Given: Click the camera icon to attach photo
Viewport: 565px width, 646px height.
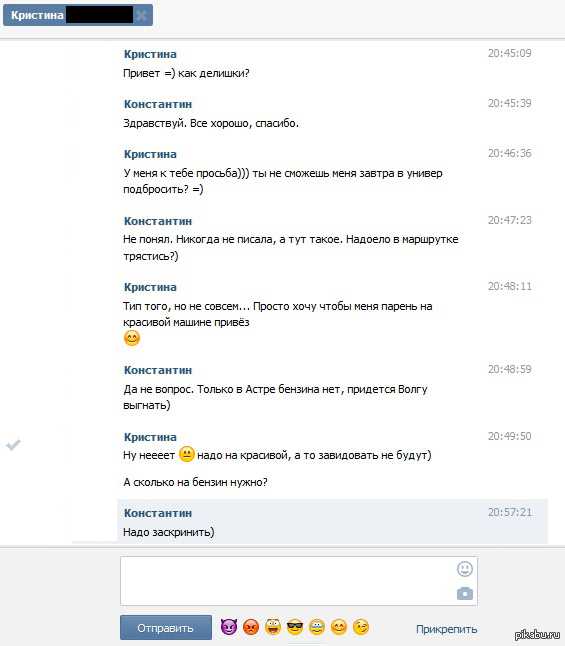Looking at the screenshot, I should (x=464, y=593).
